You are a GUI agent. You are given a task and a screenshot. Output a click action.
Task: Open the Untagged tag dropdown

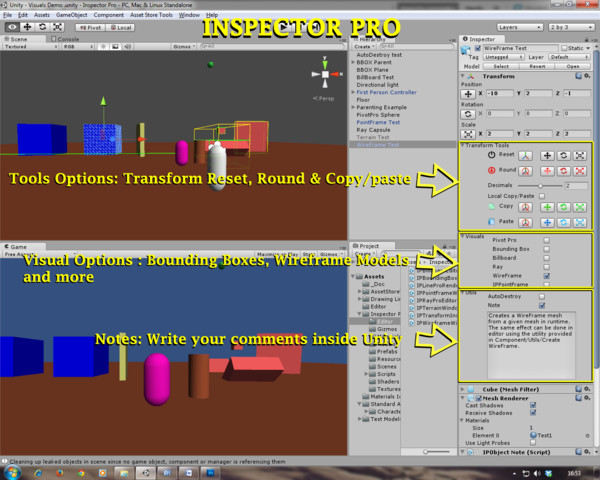point(503,57)
